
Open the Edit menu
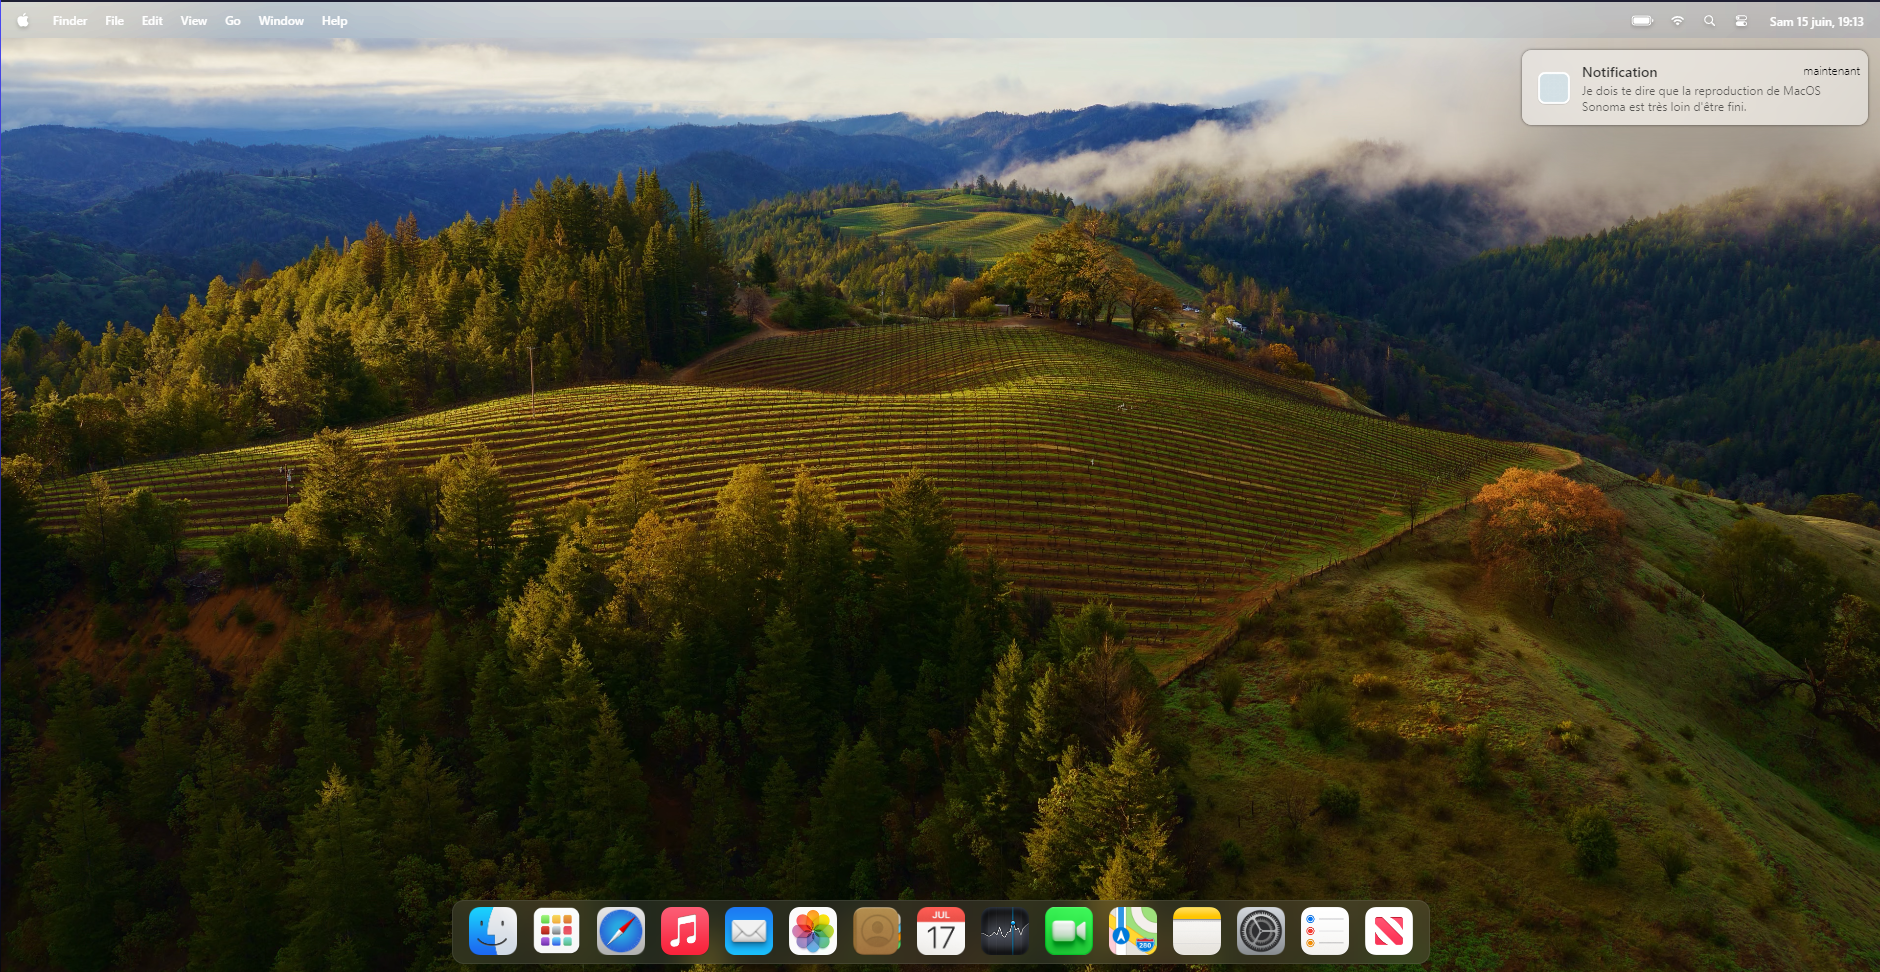click(x=152, y=20)
